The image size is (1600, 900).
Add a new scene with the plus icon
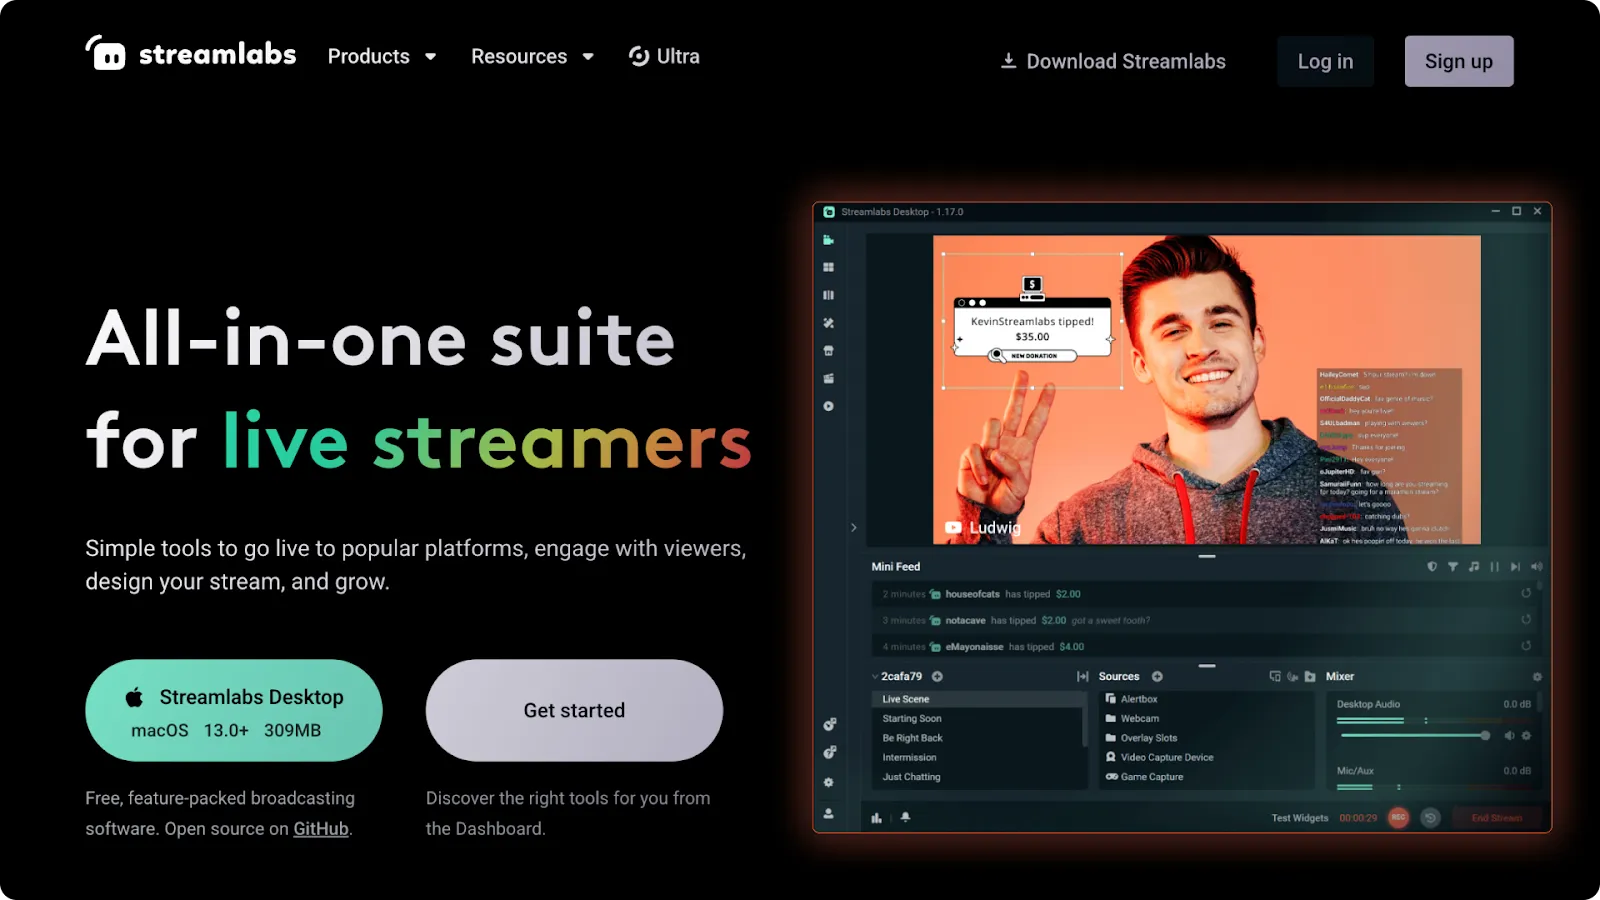coord(938,677)
